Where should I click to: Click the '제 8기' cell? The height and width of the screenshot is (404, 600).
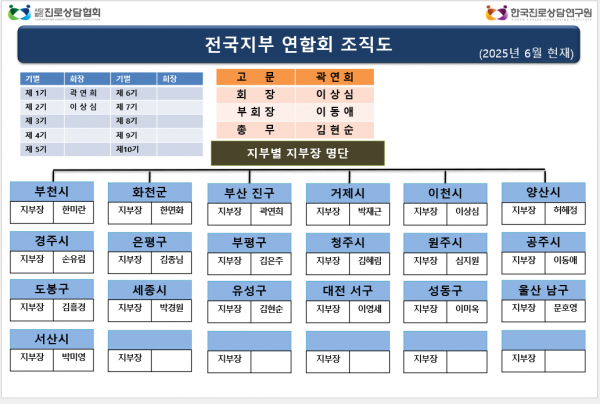(x=134, y=121)
